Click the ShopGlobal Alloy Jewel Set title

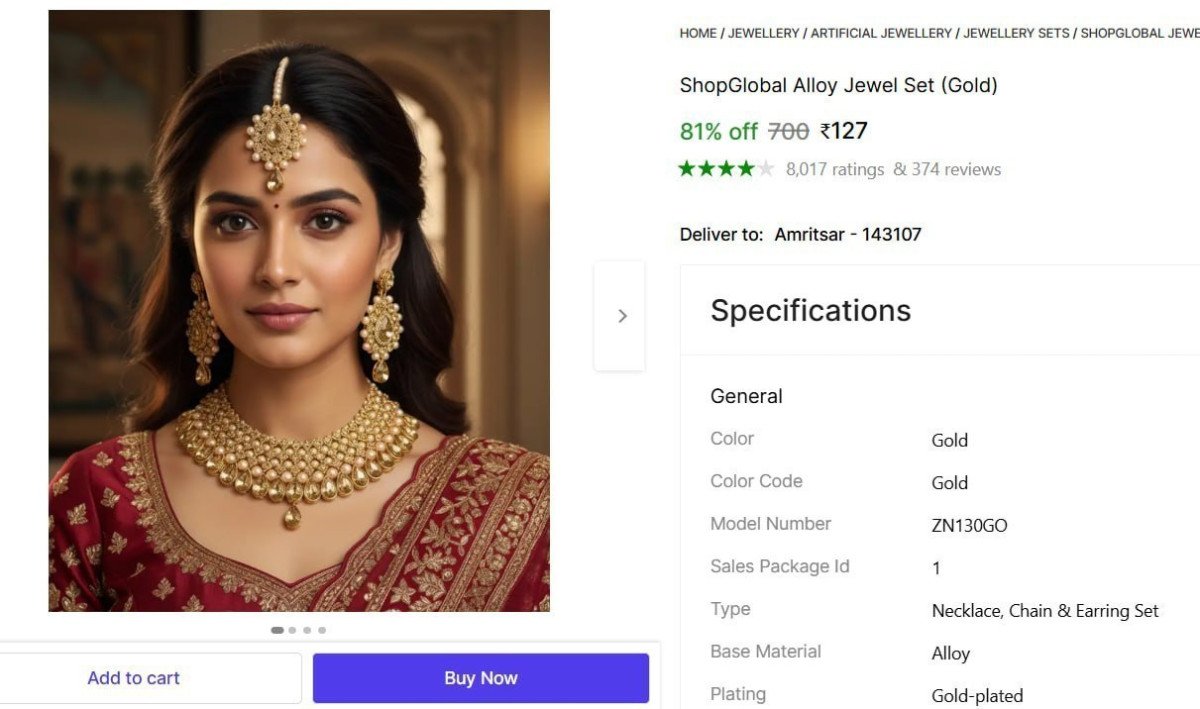coord(838,85)
